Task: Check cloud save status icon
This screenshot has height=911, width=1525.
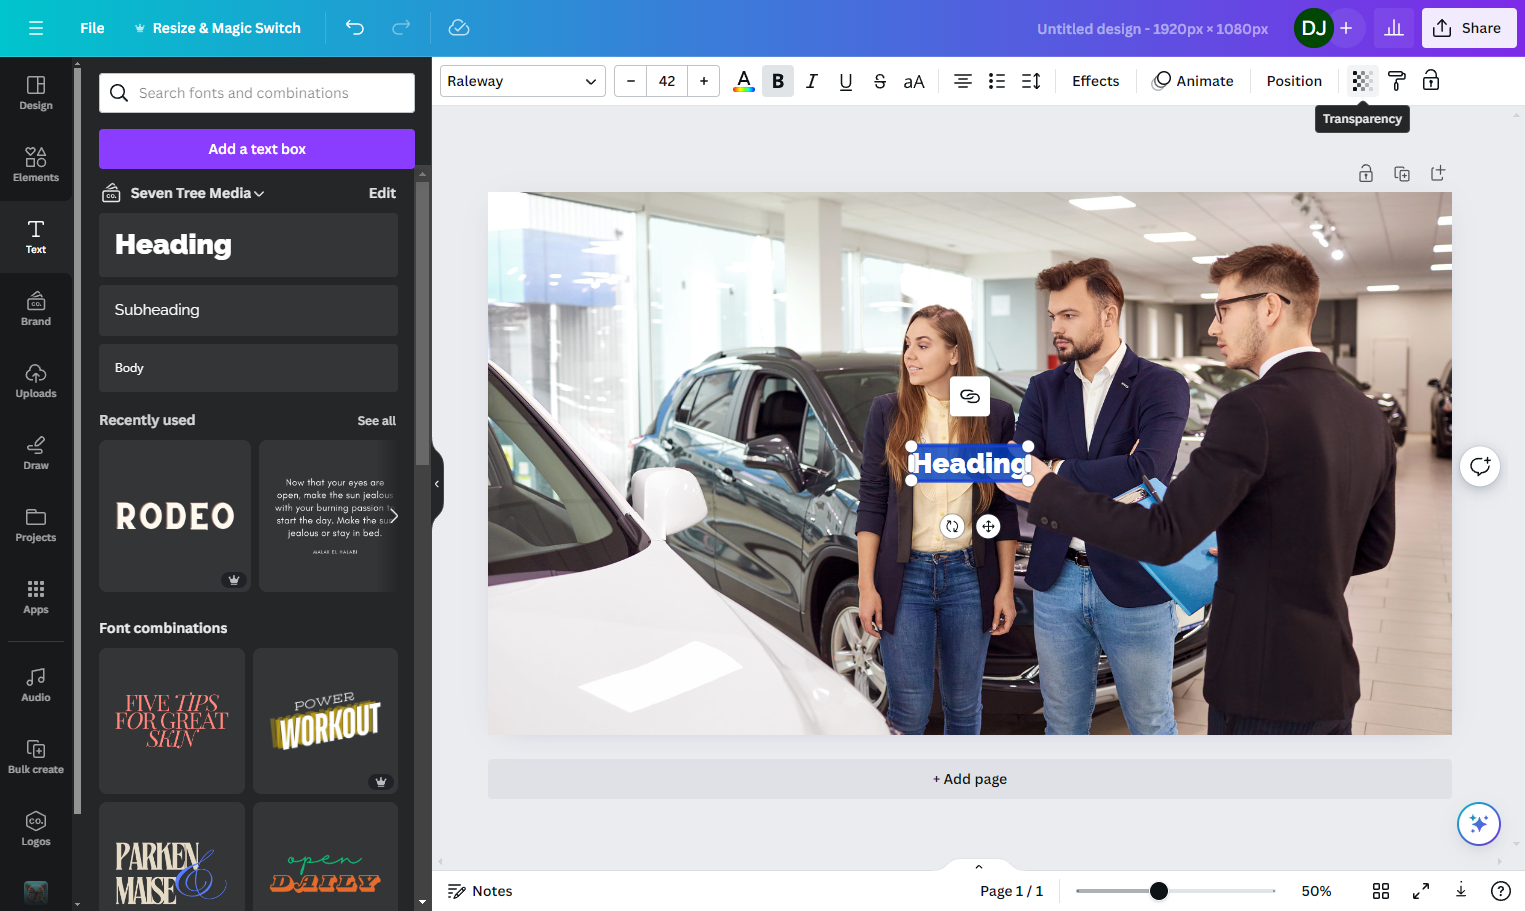Action: (459, 28)
